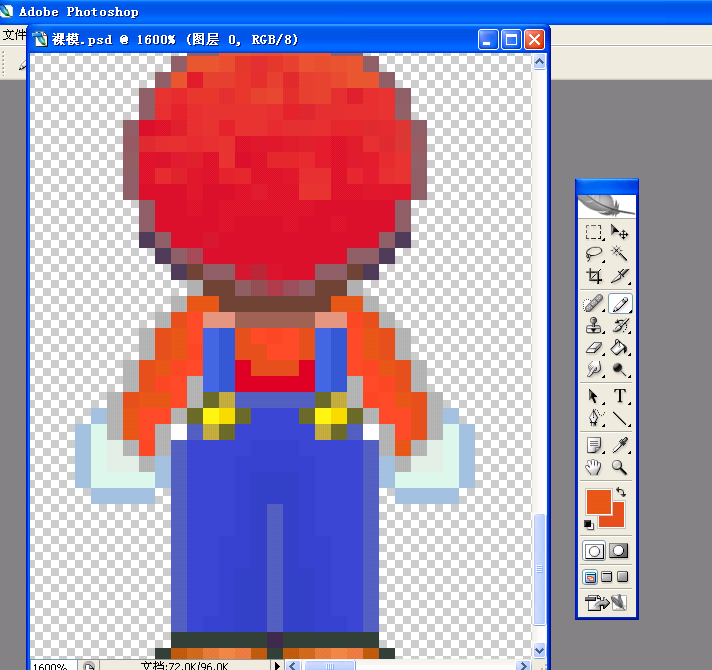Select the Zoom magnifier tool
This screenshot has width=712, height=670.
619,467
